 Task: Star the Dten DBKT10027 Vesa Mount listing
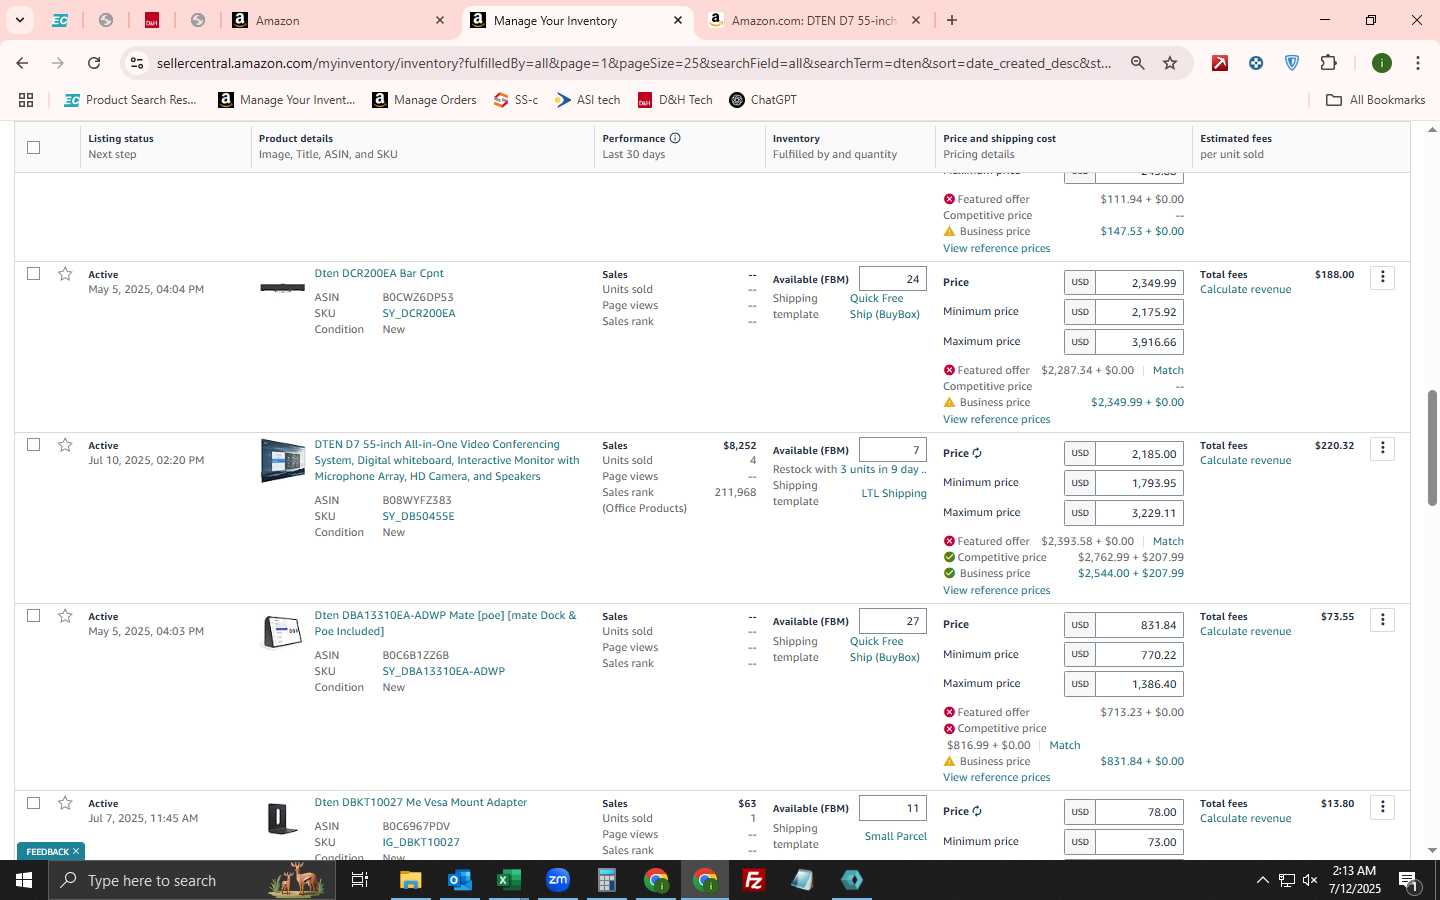(65, 803)
